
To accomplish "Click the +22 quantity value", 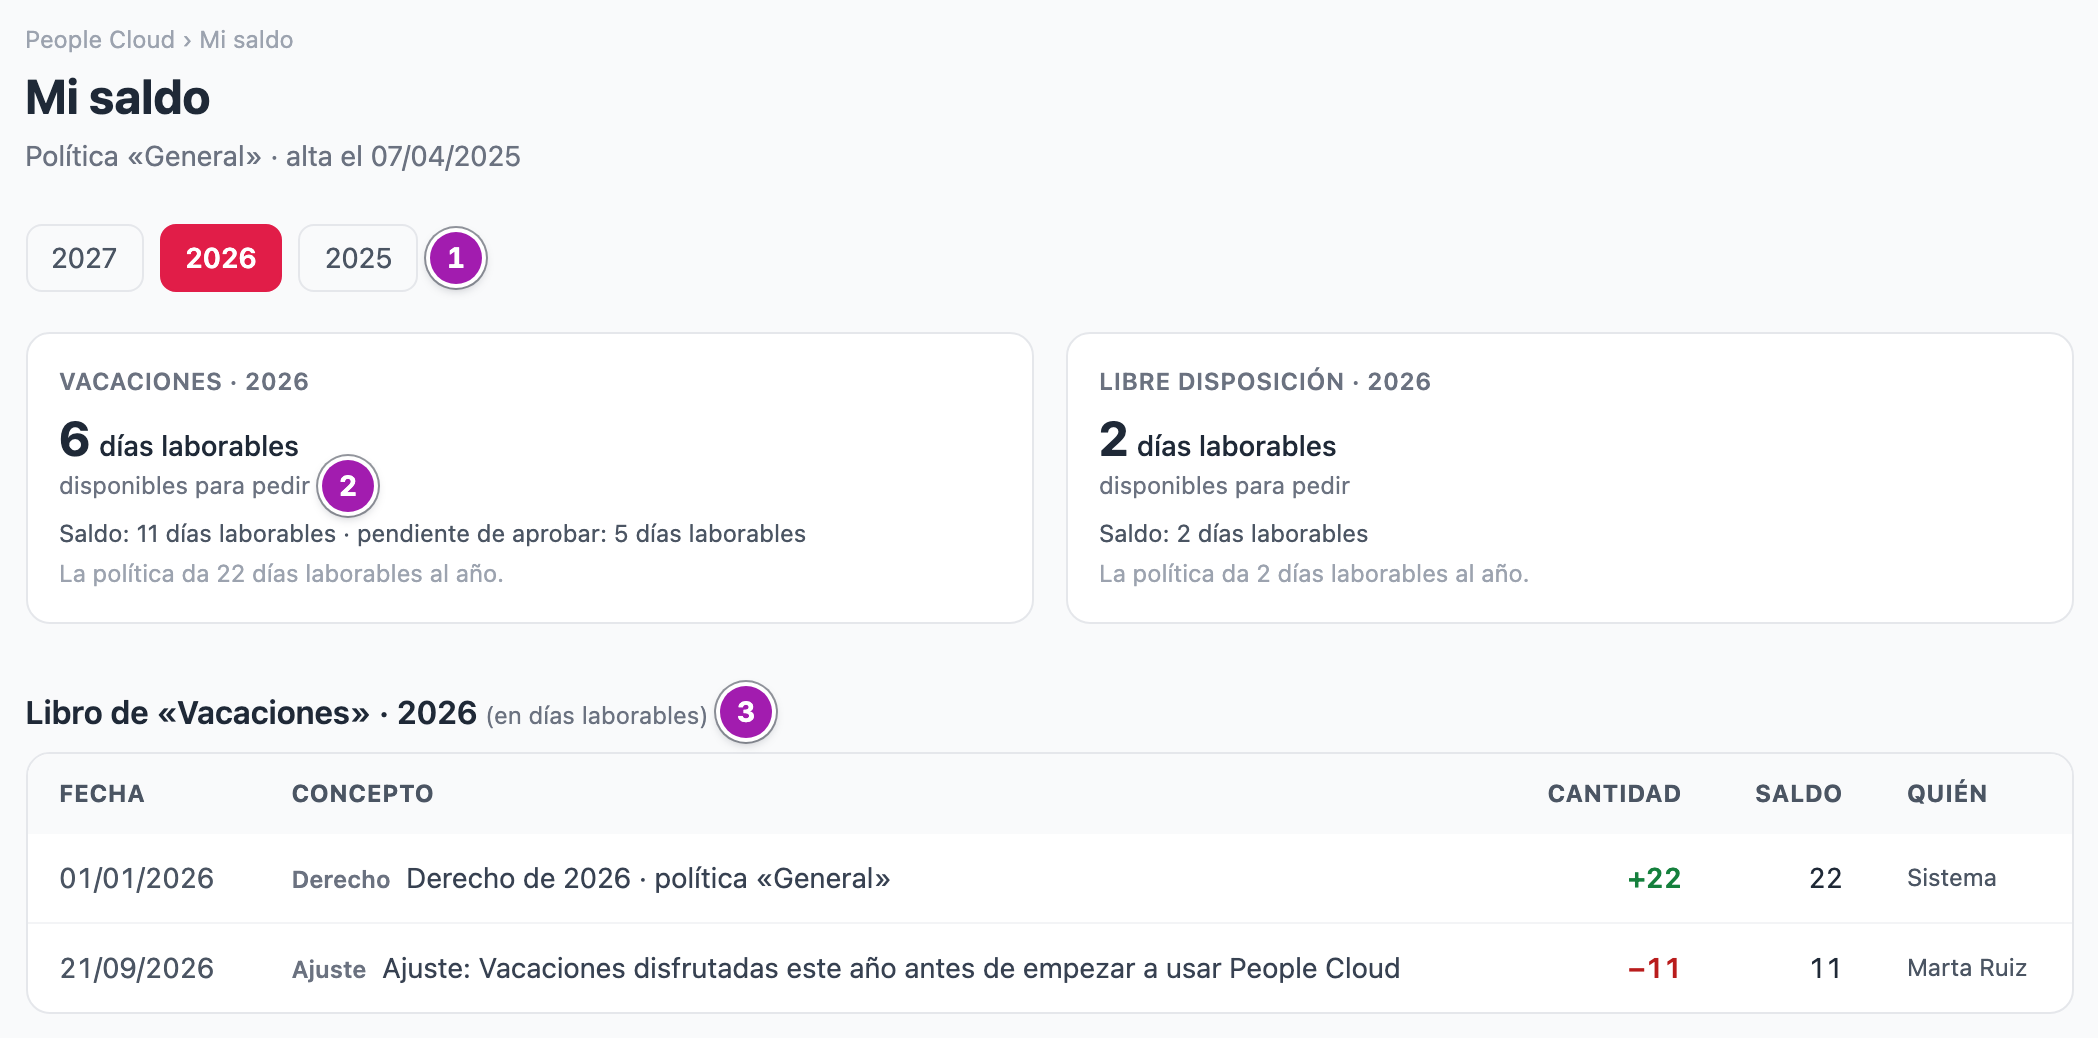I will pos(1654,879).
